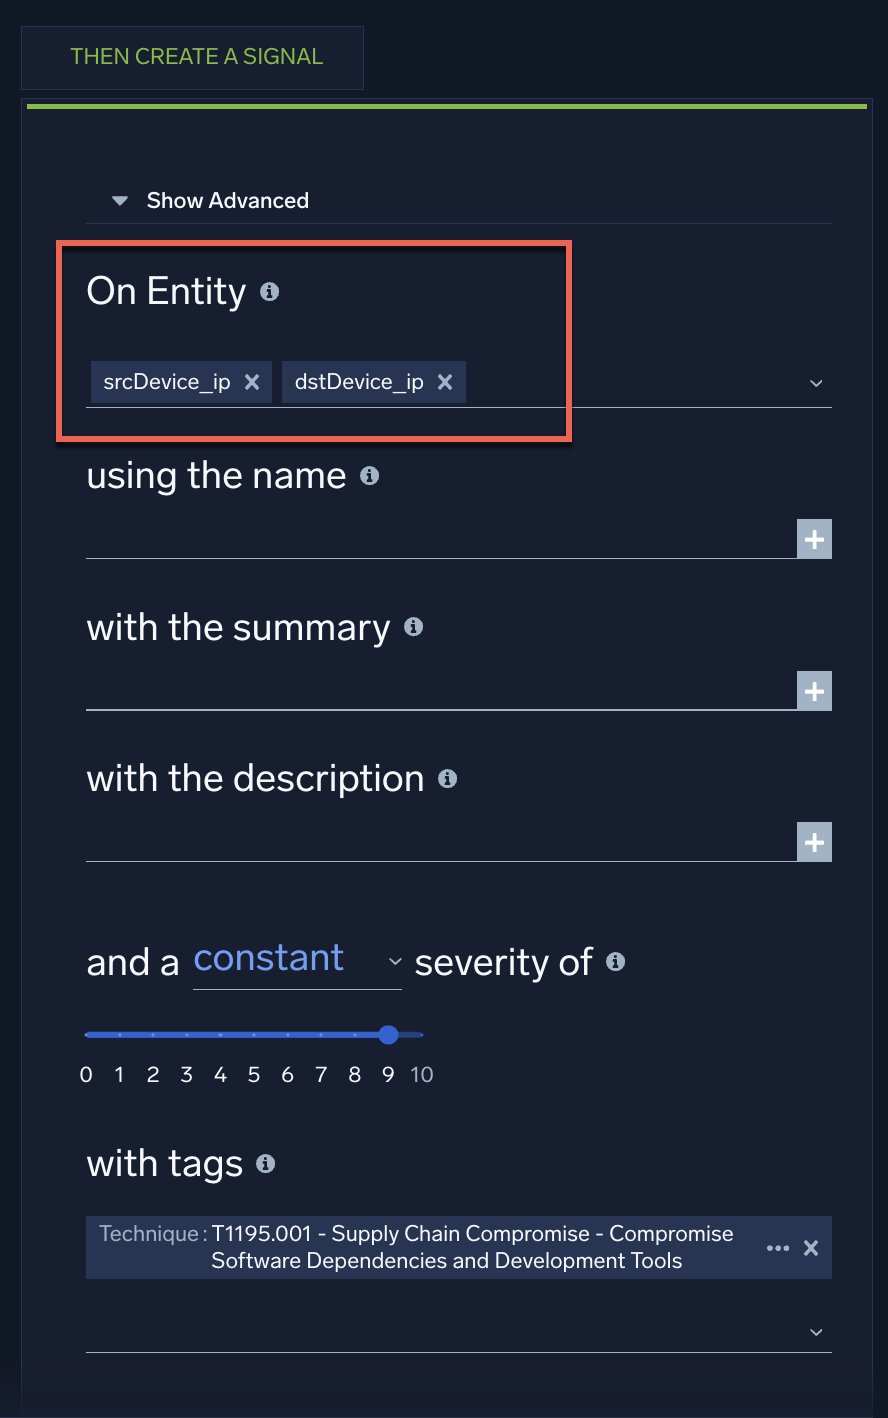Open more options on the Technique tag
888x1418 pixels.
tap(778, 1247)
